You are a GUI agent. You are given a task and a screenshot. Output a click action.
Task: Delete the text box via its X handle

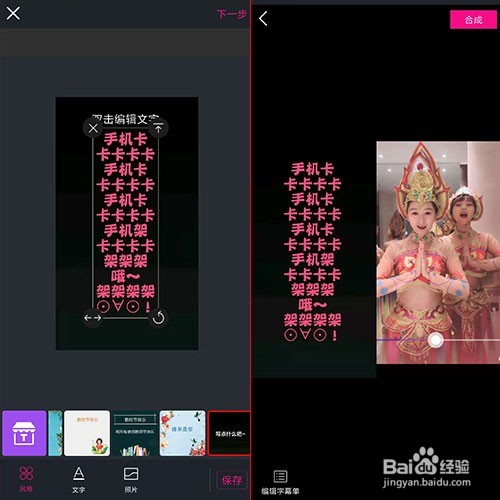click(x=93, y=128)
